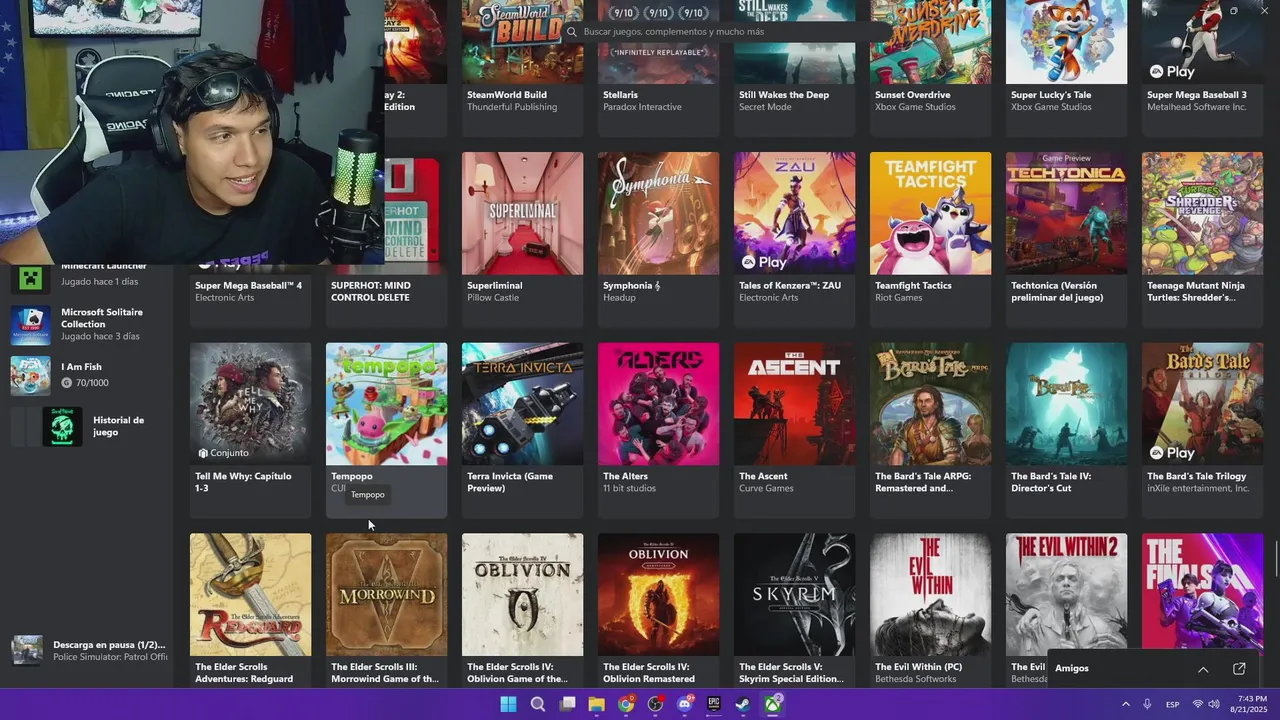Open The Evil Within (PC) cover

pyautogui.click(x=930, y=594)
